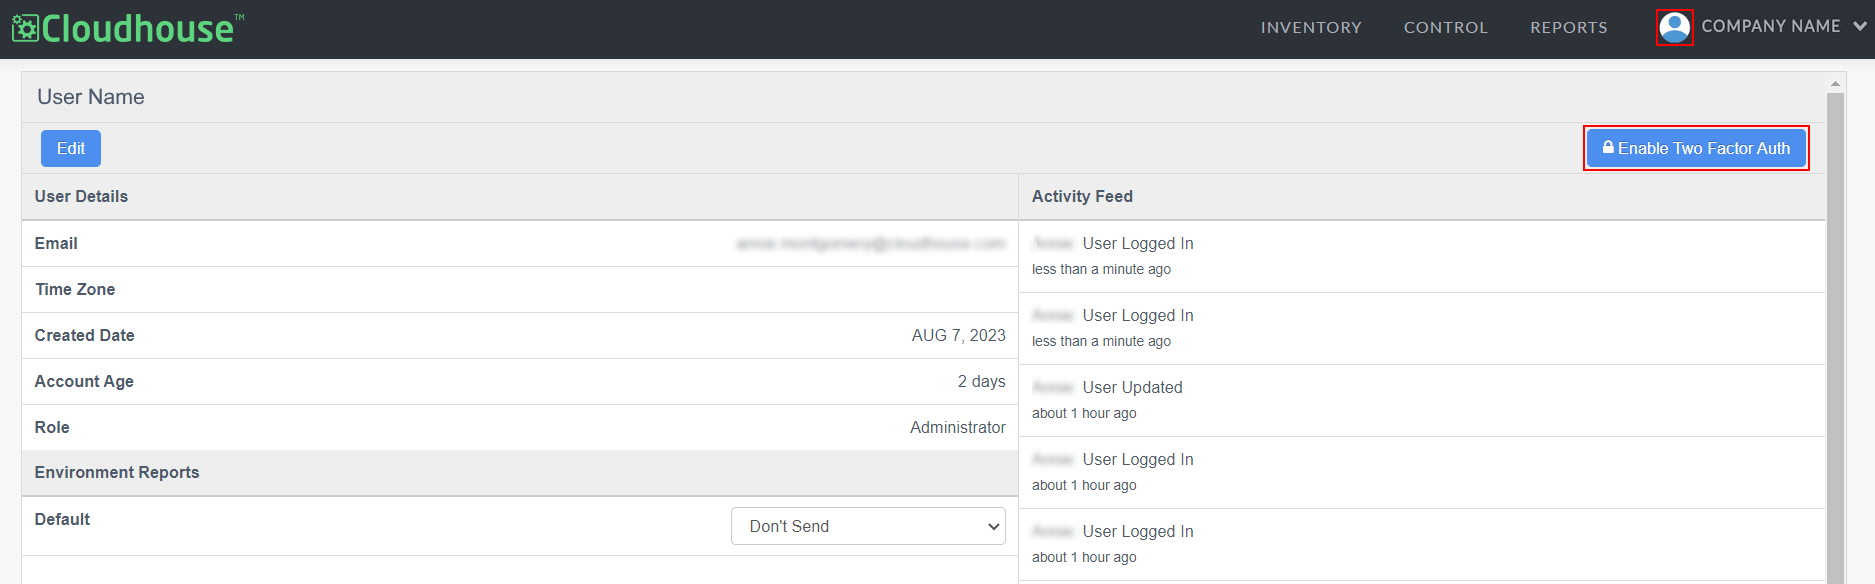
Task: Click Enable Two Factor Auth button
Action: [1696, 148]
